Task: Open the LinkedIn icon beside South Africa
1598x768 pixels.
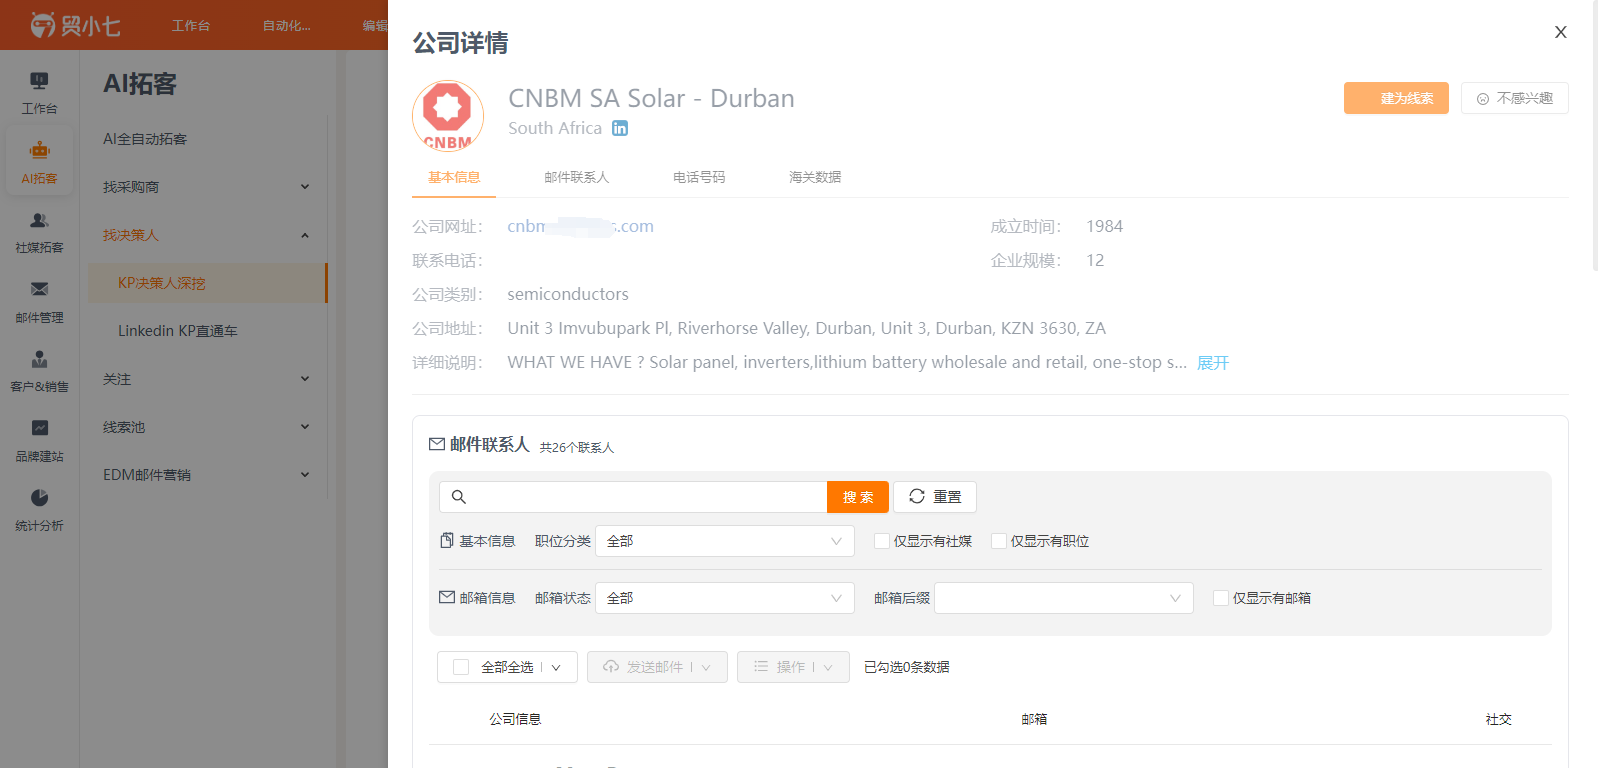Action: click(620, 128)
